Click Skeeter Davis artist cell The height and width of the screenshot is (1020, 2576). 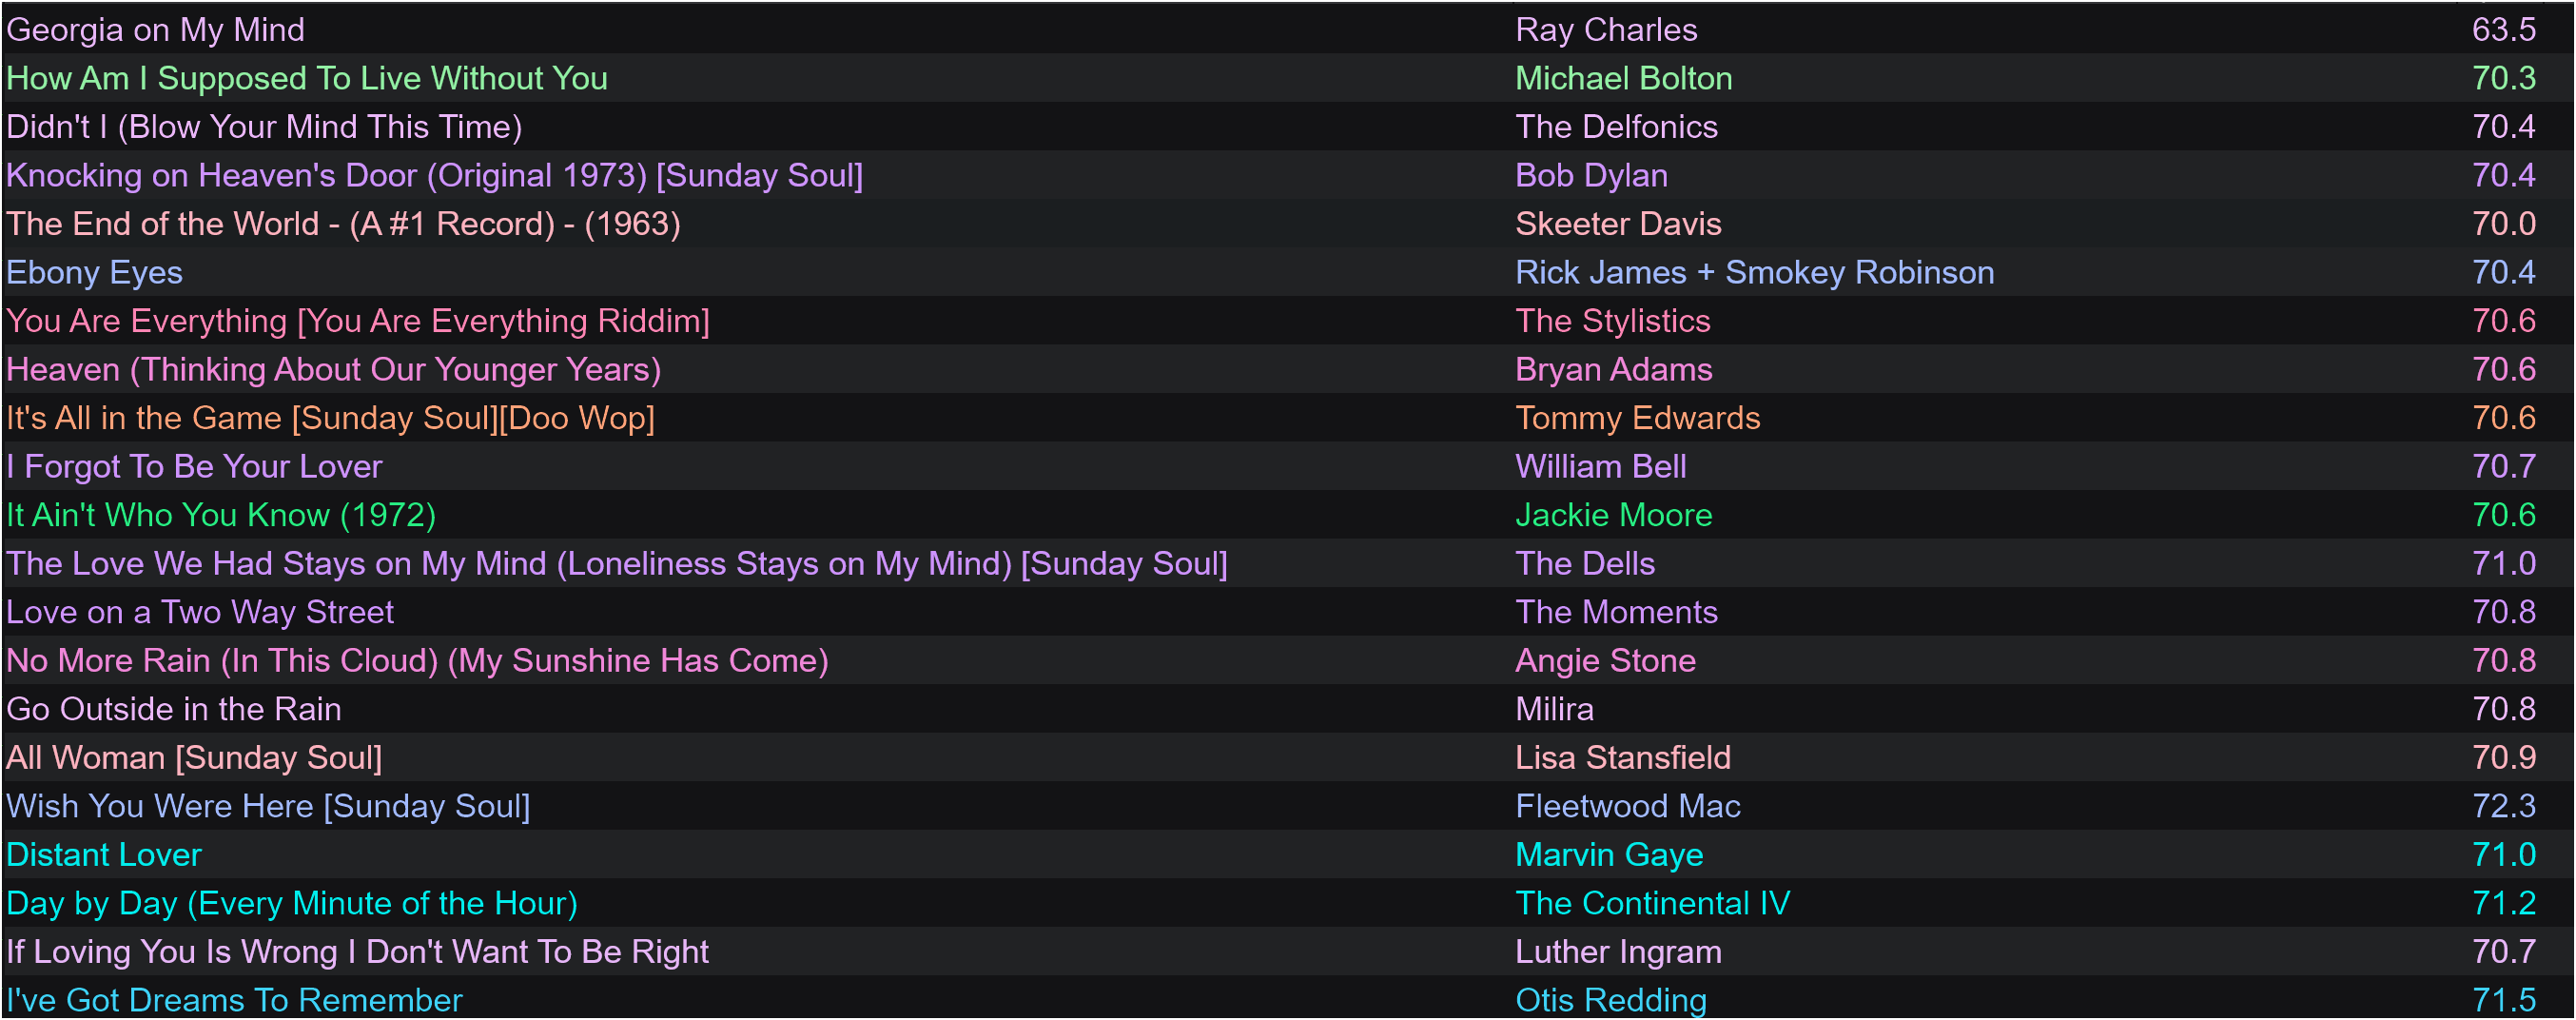click(1618, 224)
